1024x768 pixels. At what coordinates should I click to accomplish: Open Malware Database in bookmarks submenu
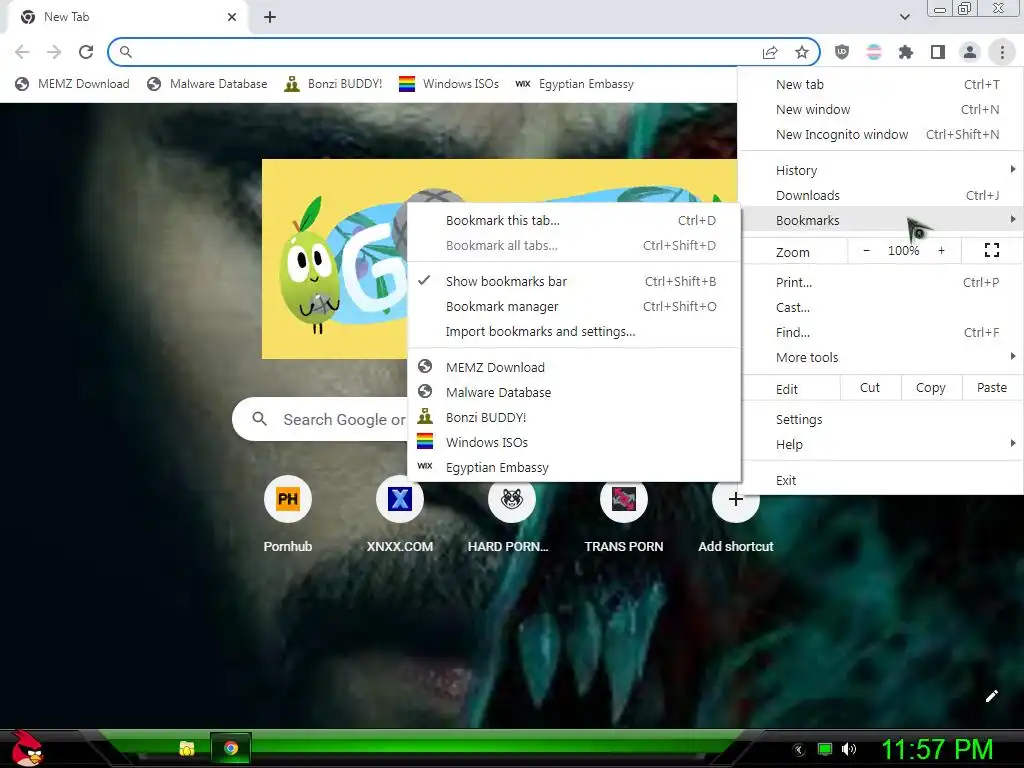(574, 392)
